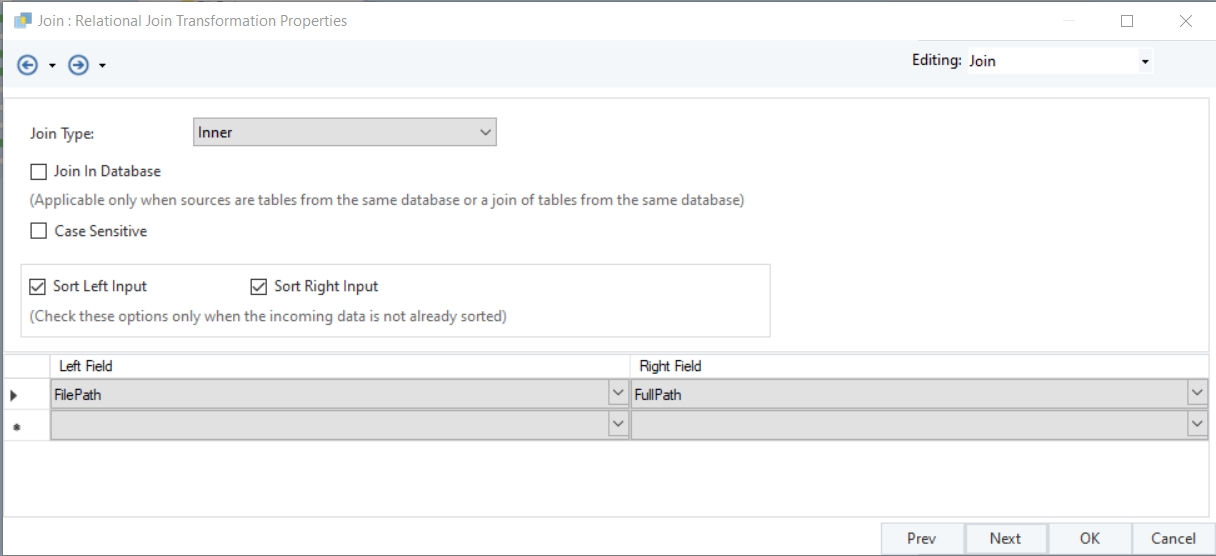Image resolution: width=1216 pixels, height=556 pixels.
Task: Select the current row indicator arrow
Action: coord(13,395)
